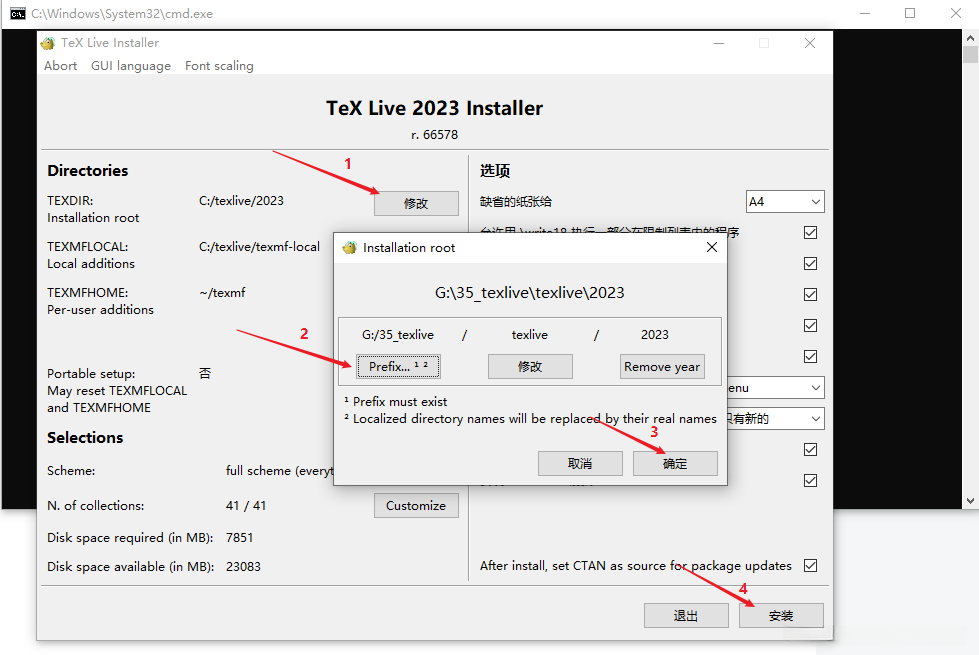Image resolution: width=979 pixels, height=655 pixels.
Task: Open the Font scaling menu
Action: 219,66
